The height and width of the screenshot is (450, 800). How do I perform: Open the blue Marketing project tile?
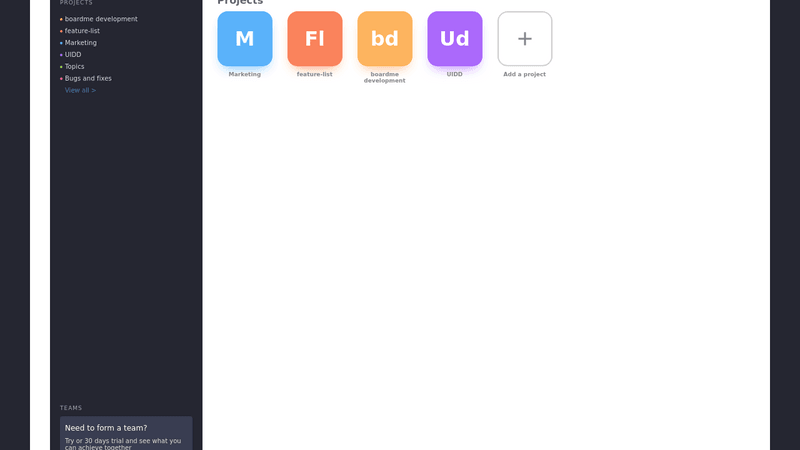point(244,39)
